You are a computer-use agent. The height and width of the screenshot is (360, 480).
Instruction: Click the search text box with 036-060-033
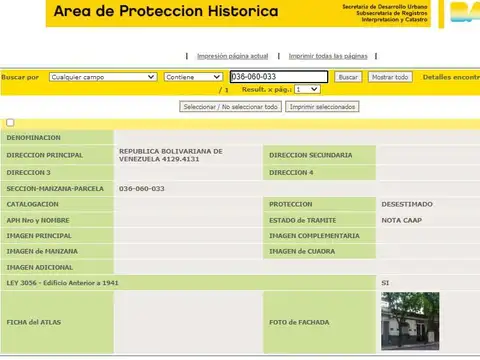click(279, 77)
